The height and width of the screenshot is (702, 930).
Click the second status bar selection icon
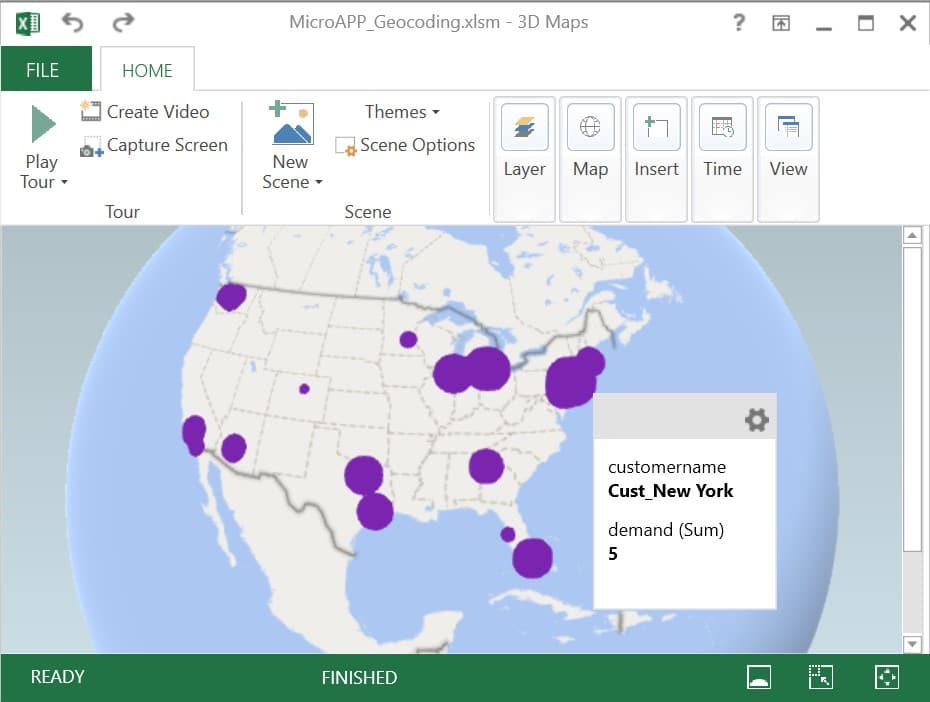tap(821, 677)
